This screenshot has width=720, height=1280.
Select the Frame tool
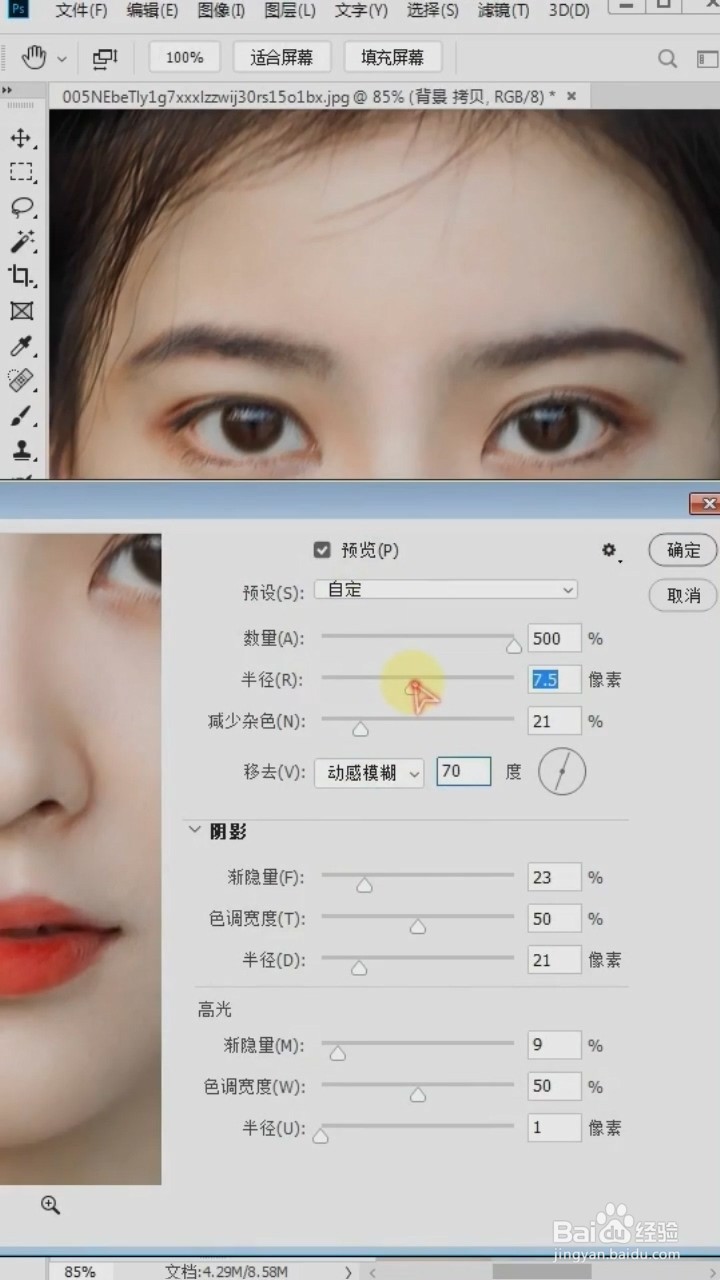tap(21, 311)
